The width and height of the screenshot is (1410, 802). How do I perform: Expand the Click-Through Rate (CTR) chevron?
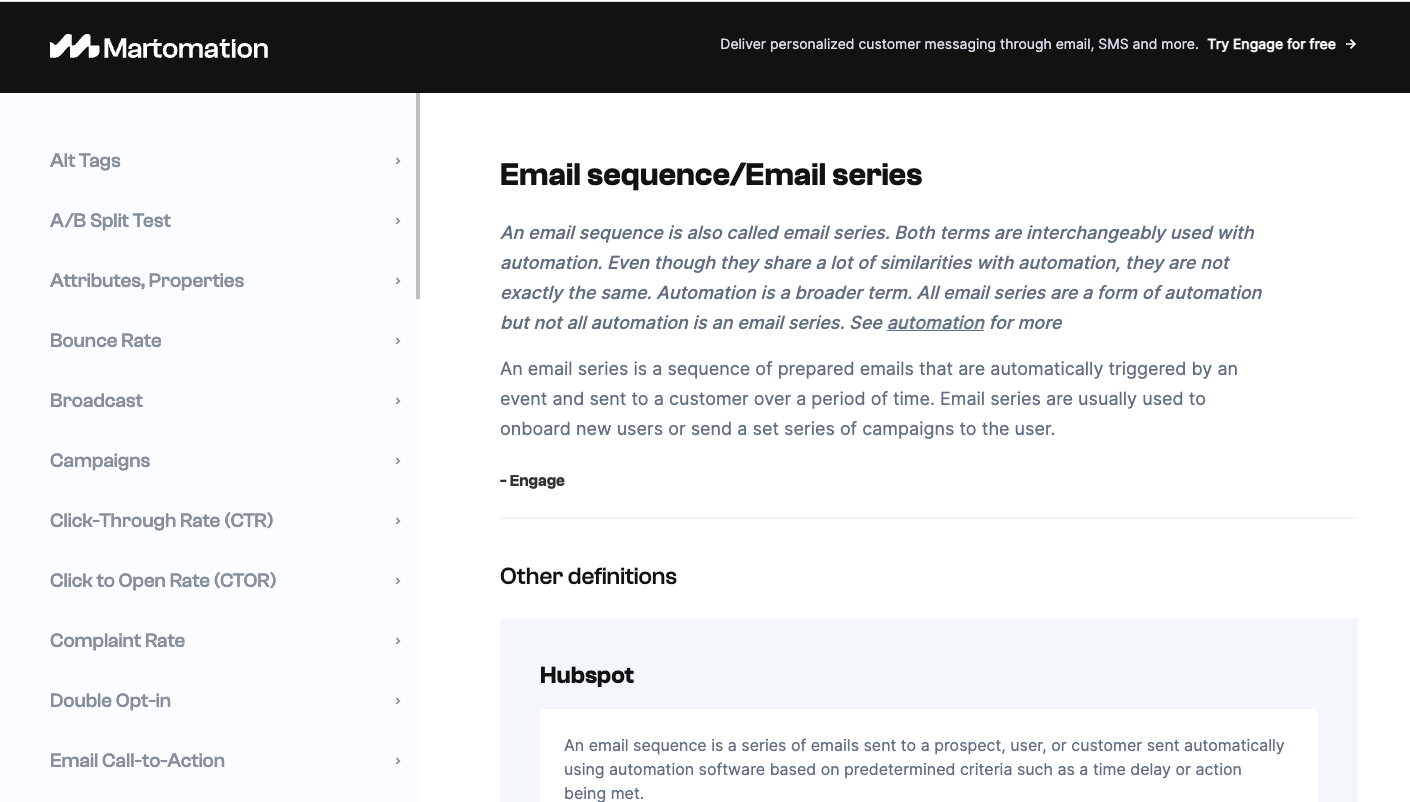[398, 521]
